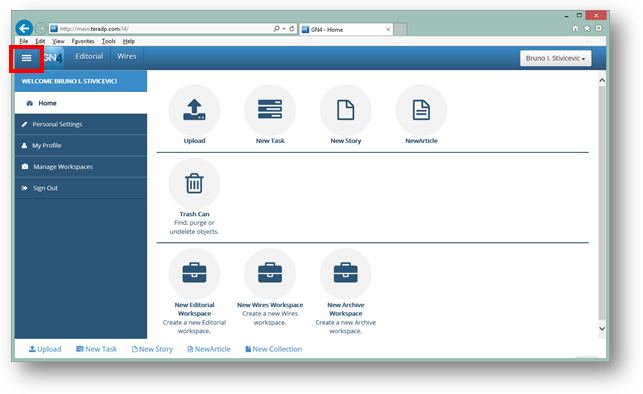Viewport: 643px width, 394px height.
Task: Expand the Bruno I. Stivicevic user dropdown
Action: (x=556, y=58)
